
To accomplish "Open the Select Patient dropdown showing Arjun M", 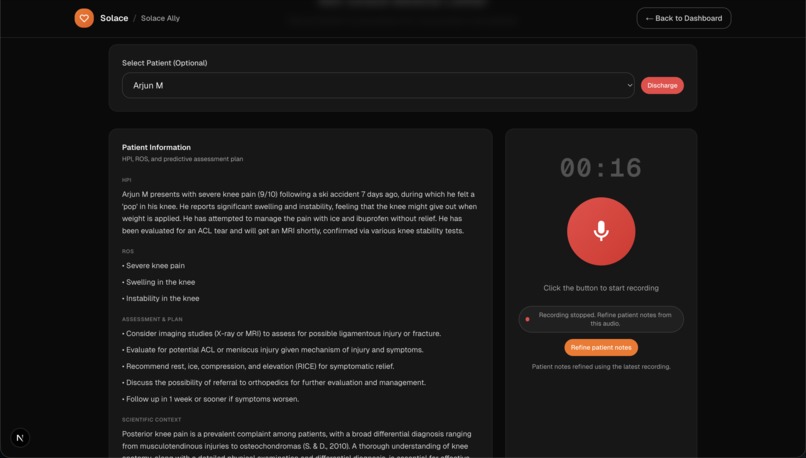I will [378, 85].
